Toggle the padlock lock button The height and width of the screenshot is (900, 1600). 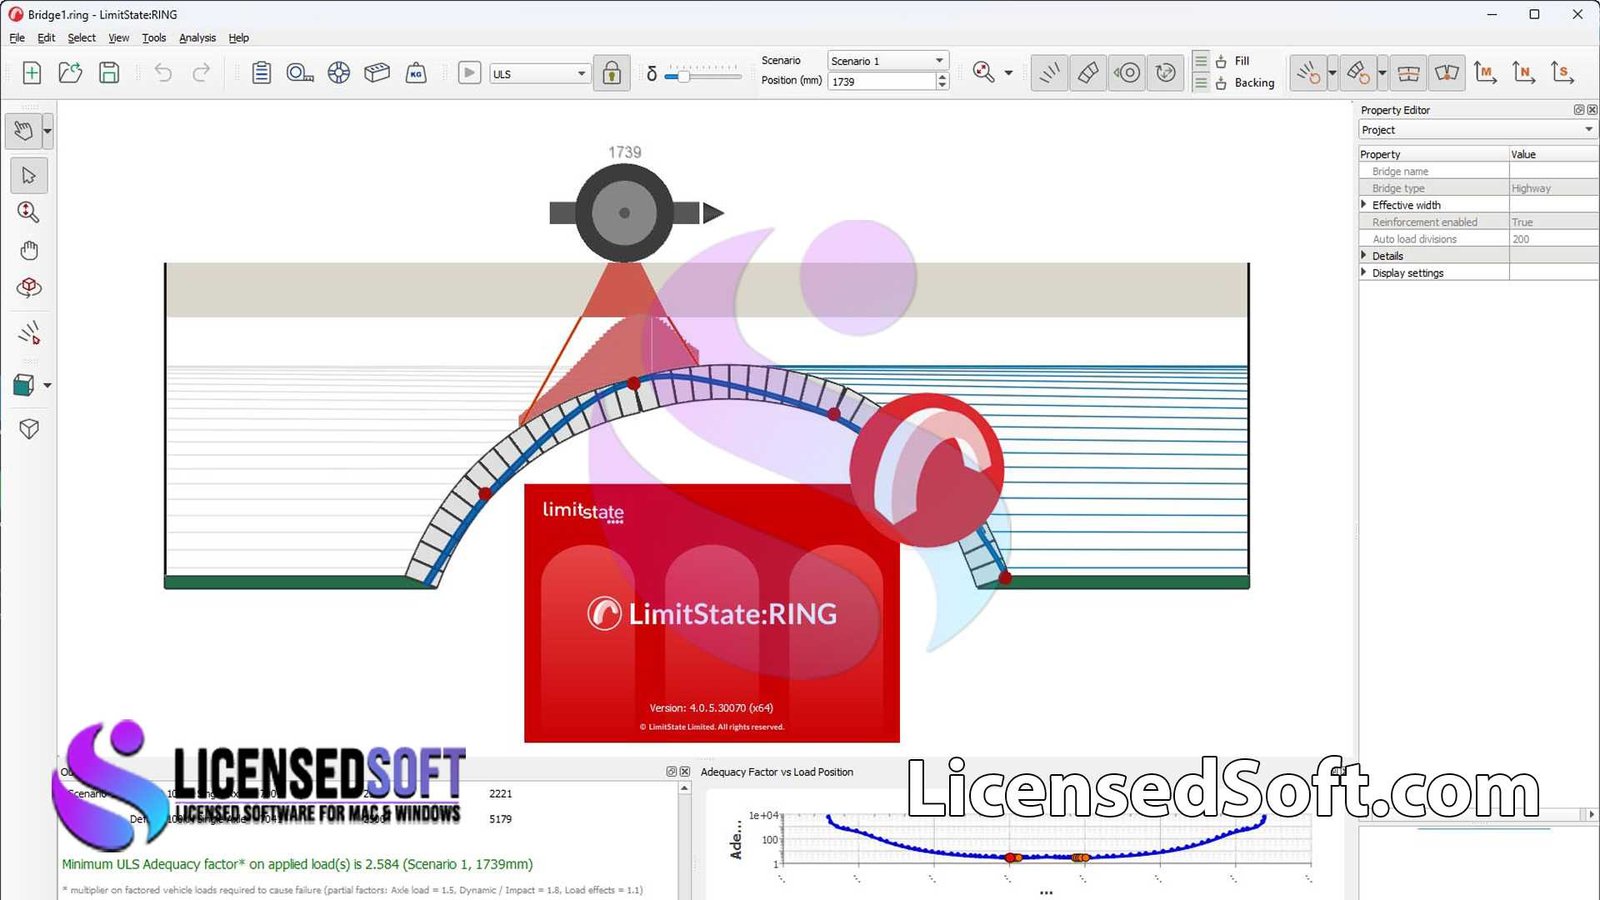pos(612,73)
